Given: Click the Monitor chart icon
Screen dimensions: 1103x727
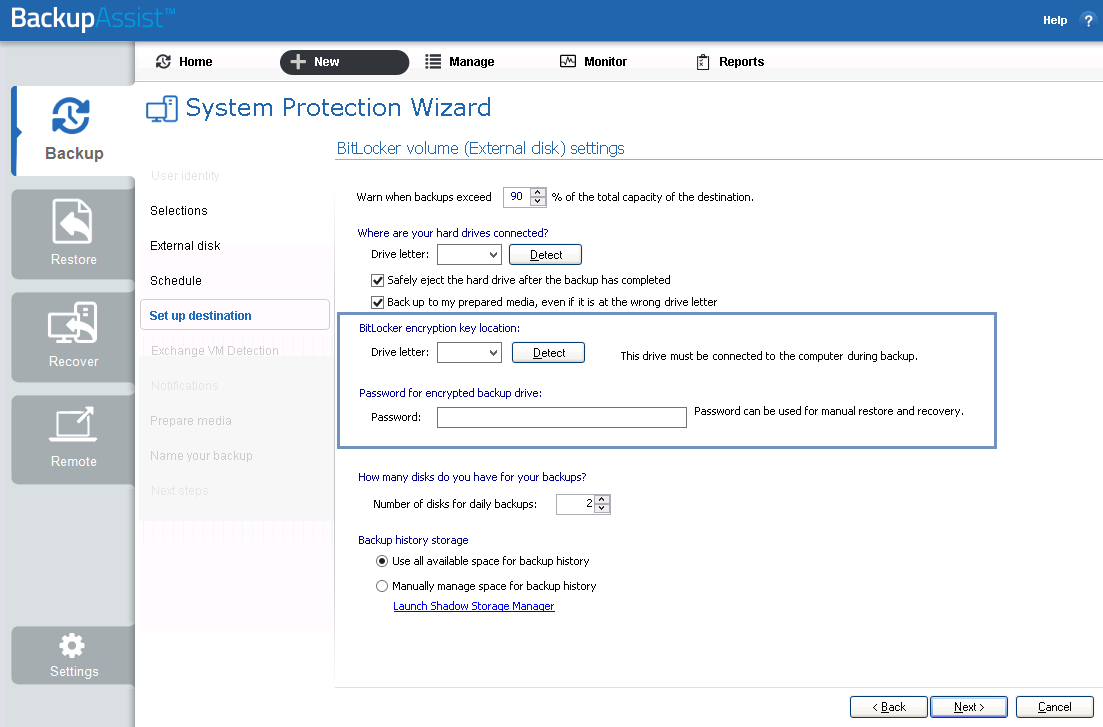Looking at the screenshot, I should coord(568,61).
